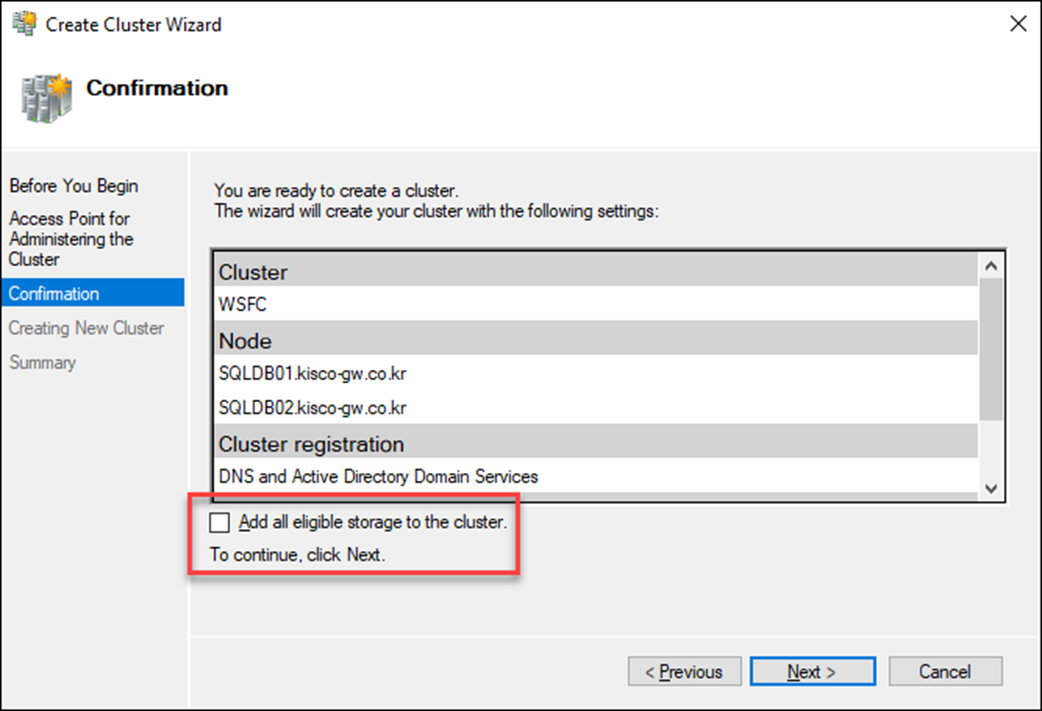
Task: Select the Confirmation step in sidebar
Action: pos(93,293)
